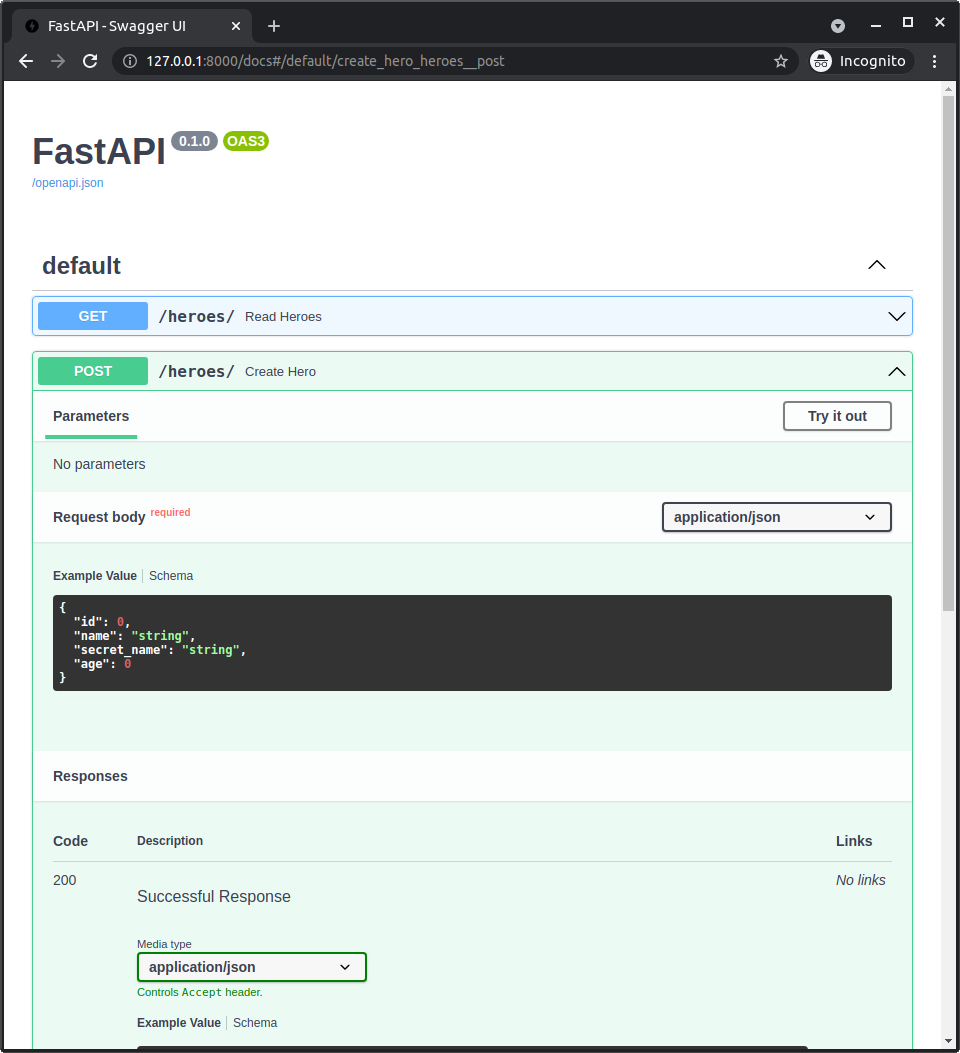Viewport: 960px width, 1053px height.
Task: Click inside the browser address bar
Action: tap(400, 60)
